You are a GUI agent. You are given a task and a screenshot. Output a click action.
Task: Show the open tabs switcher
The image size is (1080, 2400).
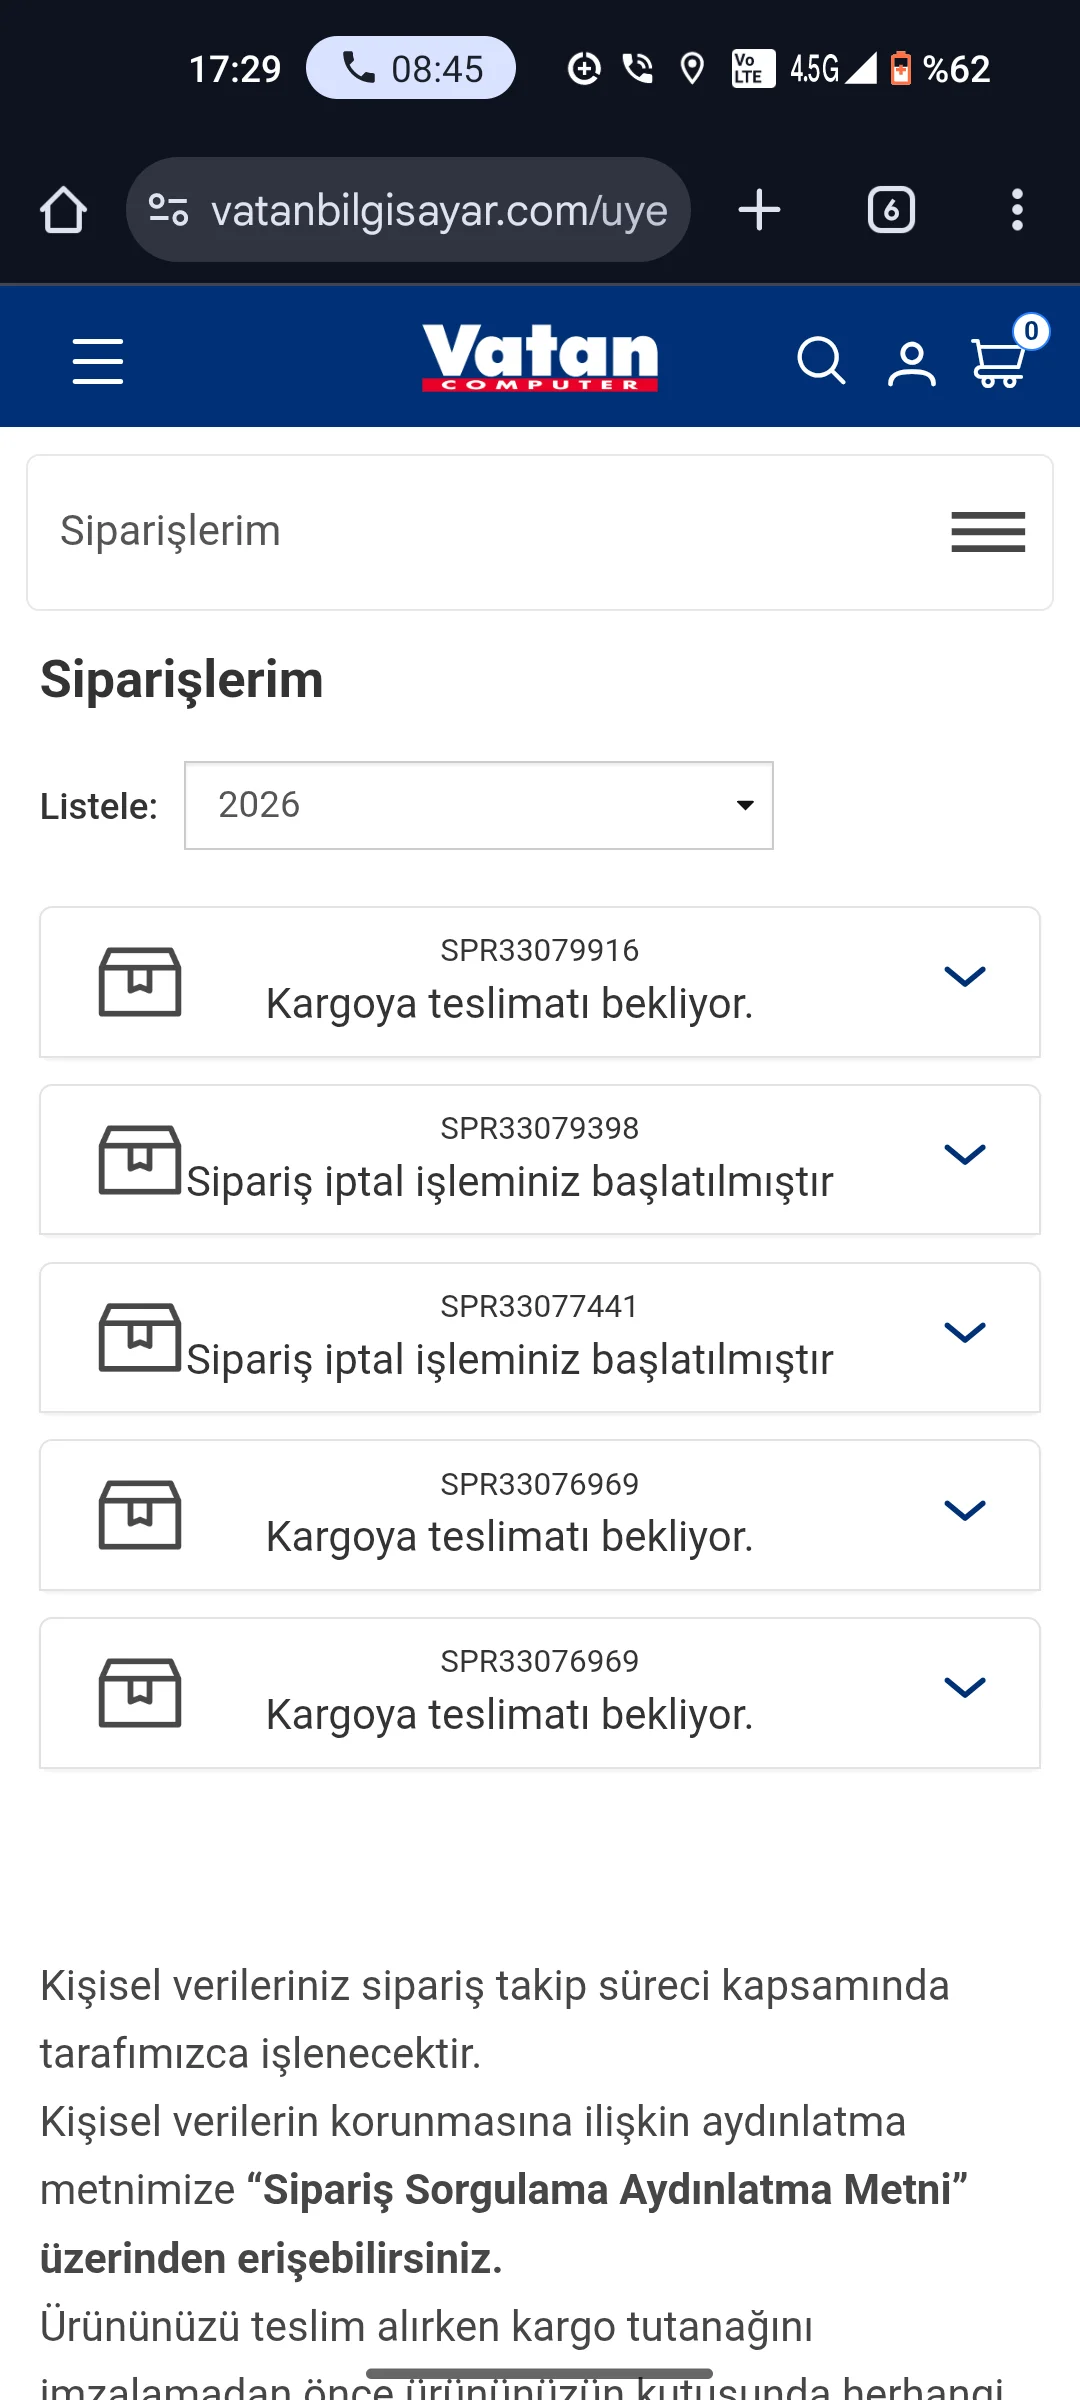(x=891, y=210)
